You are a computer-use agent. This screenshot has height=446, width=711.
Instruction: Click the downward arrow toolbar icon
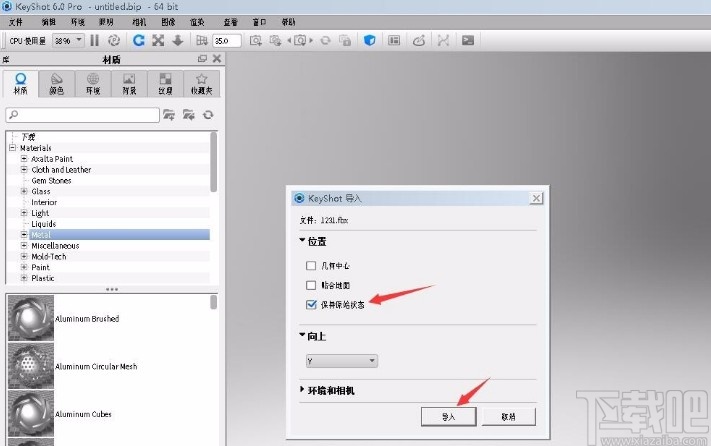point(177,40)
